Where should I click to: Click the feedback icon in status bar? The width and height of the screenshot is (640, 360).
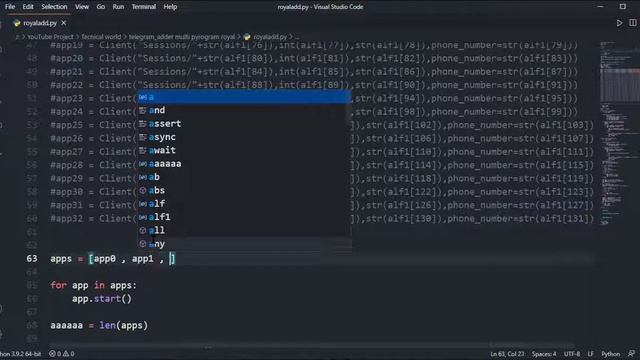click(x=631, y=354)
